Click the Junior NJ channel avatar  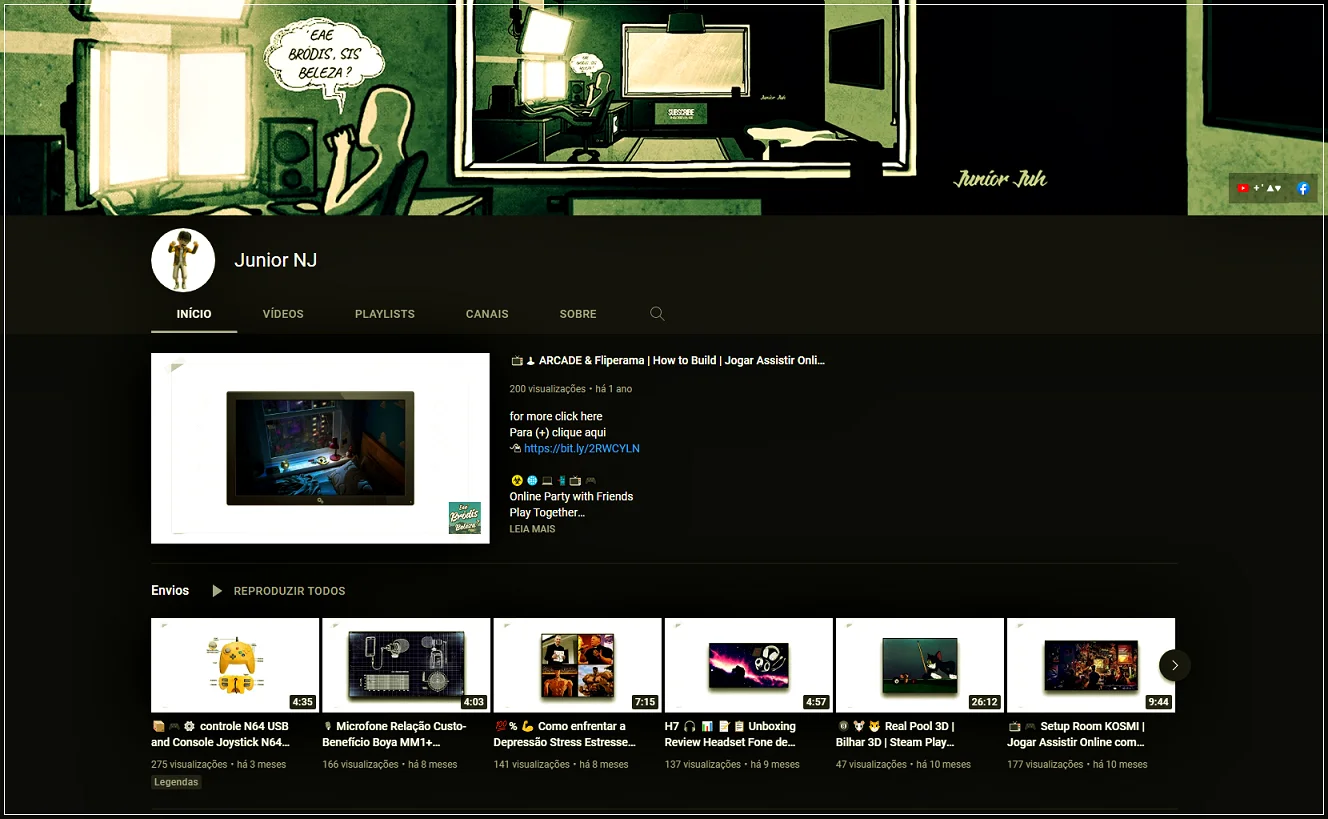pos(183,260)
